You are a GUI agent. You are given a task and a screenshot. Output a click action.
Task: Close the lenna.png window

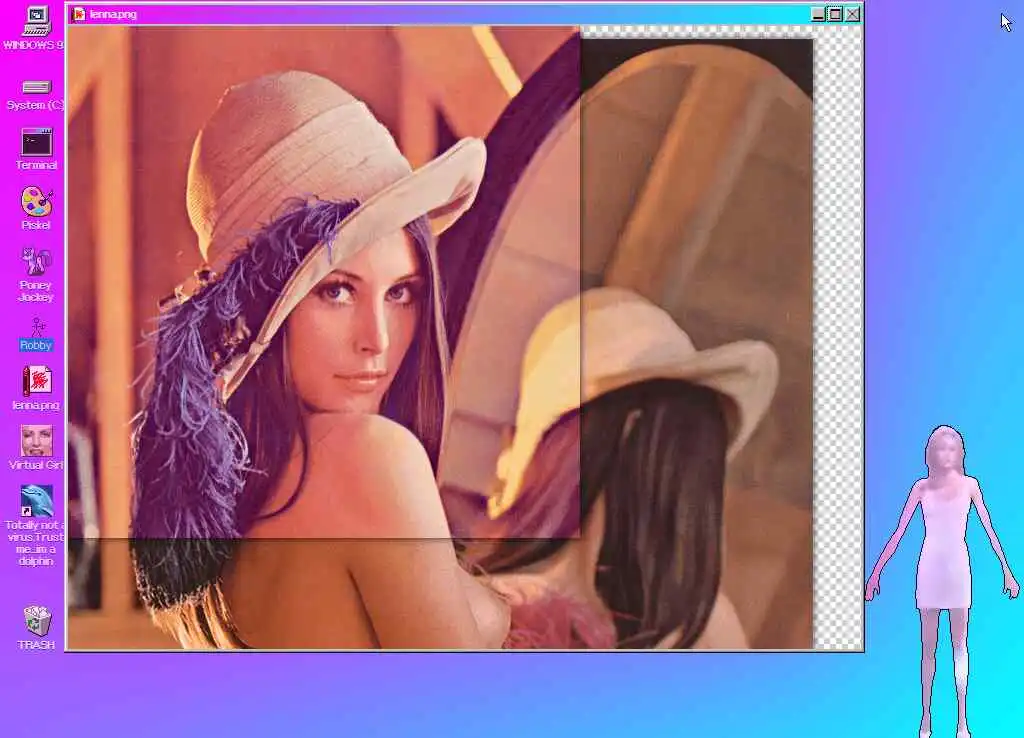coord(852,14)
